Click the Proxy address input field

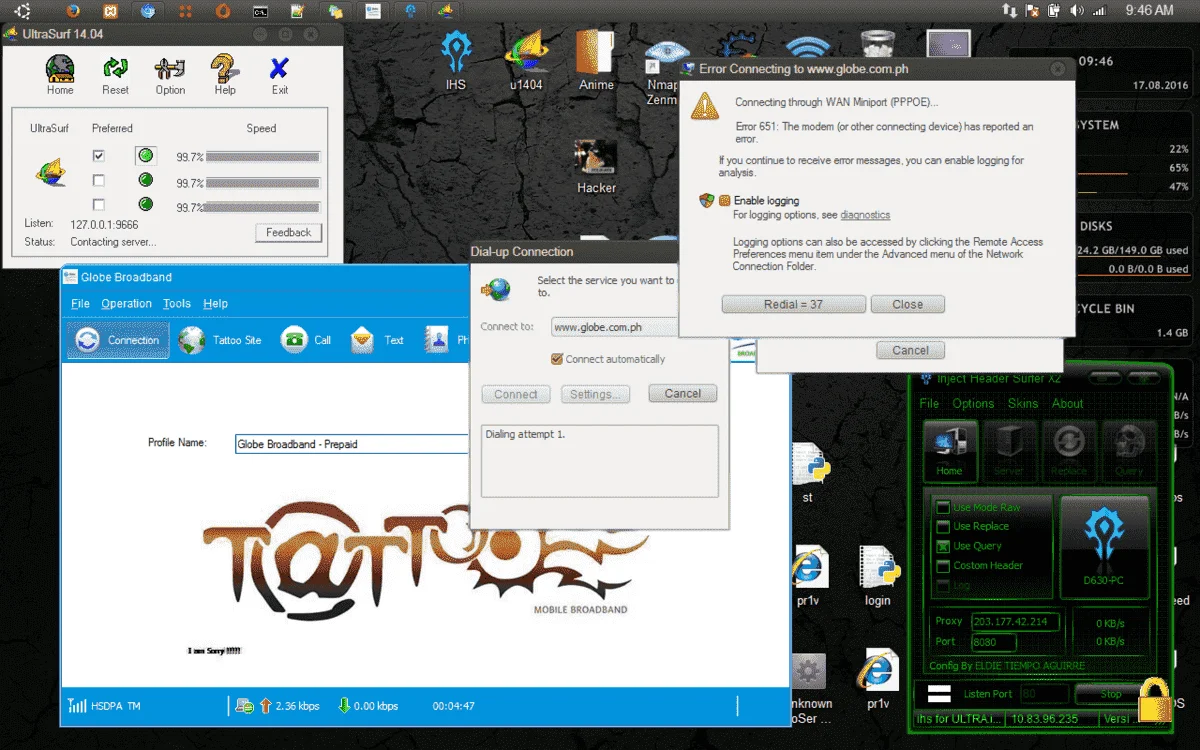pos(1016,622)
